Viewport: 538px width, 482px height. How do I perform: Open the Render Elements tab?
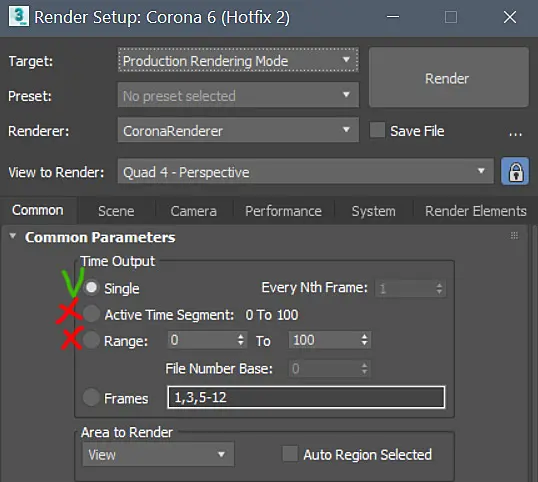pyautogui.click(x=476, y=211)
